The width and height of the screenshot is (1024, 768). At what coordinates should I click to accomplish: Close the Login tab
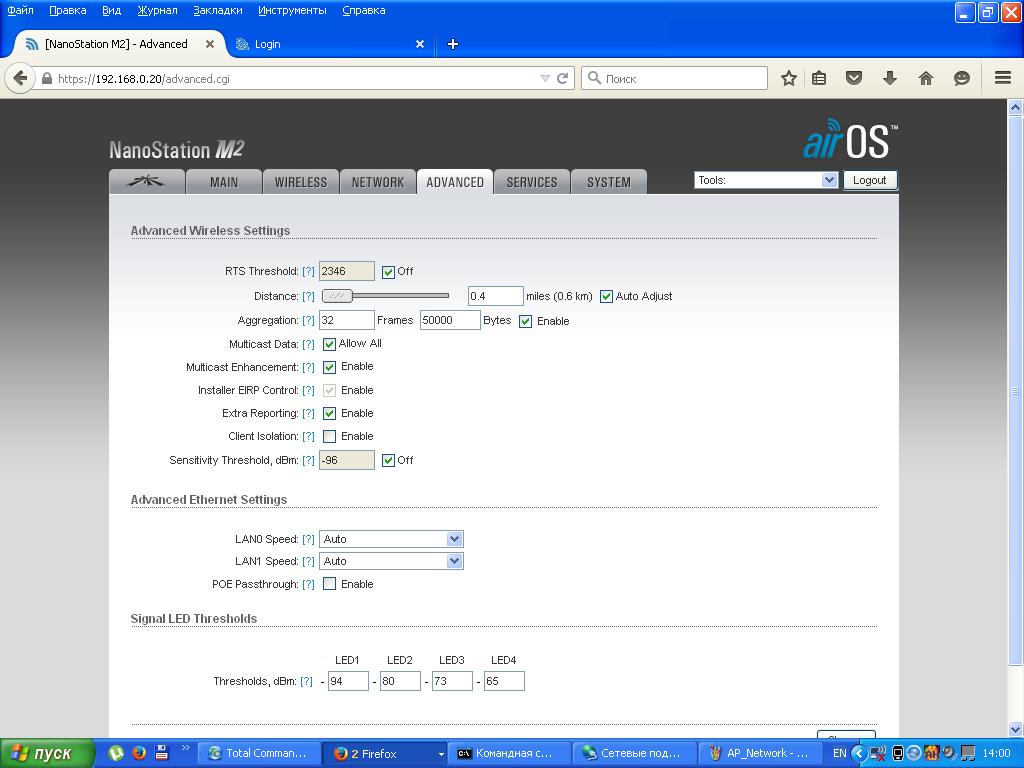click(x=420, y=44)
